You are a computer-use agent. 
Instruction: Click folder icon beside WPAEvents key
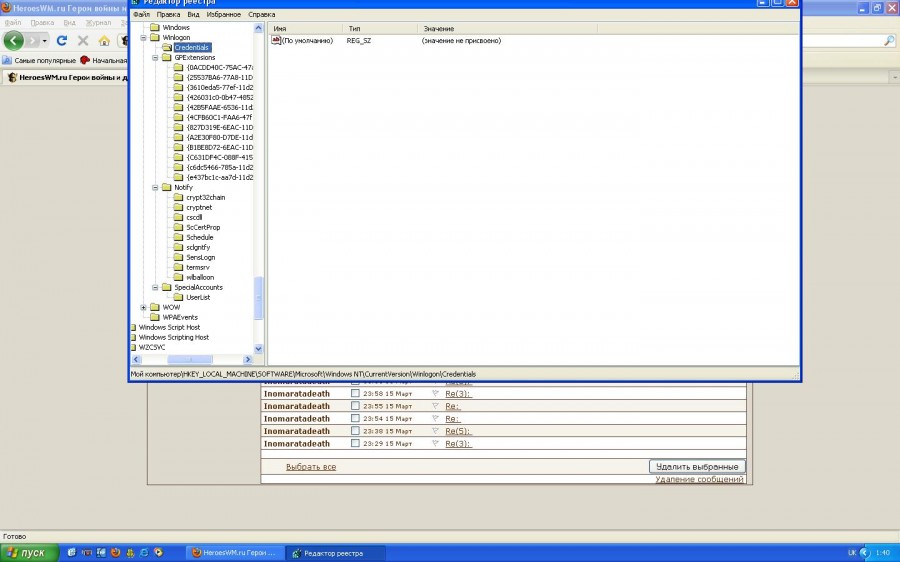154,317
